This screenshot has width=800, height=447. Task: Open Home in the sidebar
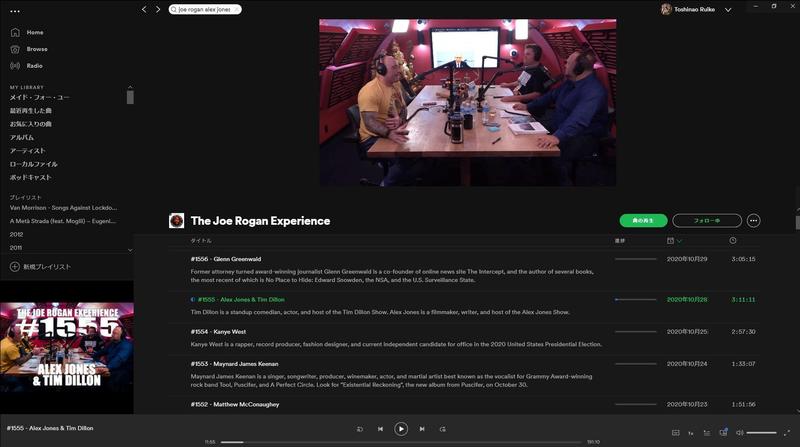[35, 32]
